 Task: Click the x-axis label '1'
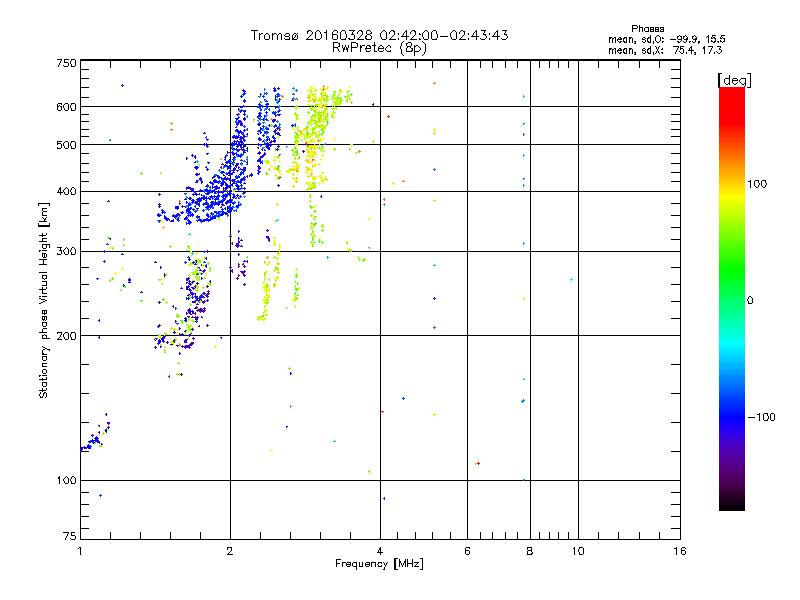80,551
